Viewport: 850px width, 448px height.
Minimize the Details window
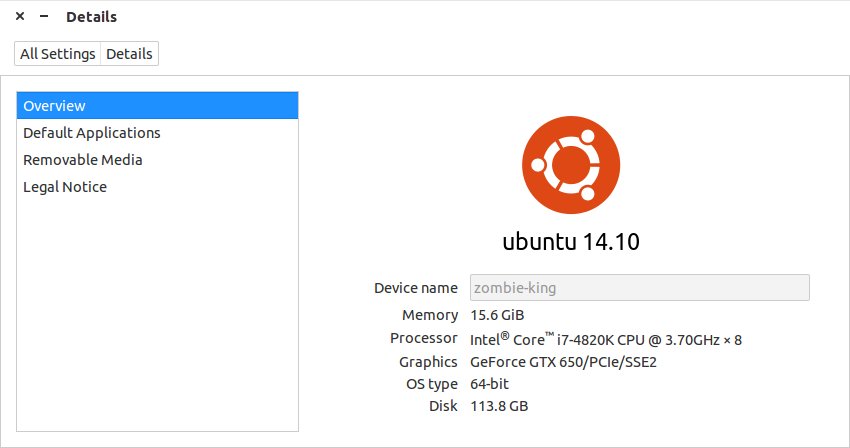point(44,16)
